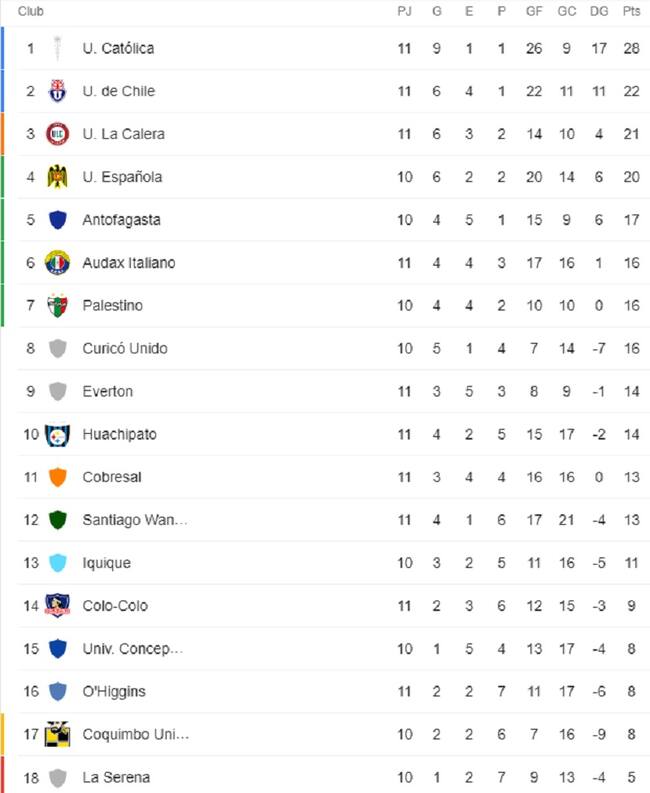Click the Palestino club crest
The image size is (650, 793).
coord(57,305)
